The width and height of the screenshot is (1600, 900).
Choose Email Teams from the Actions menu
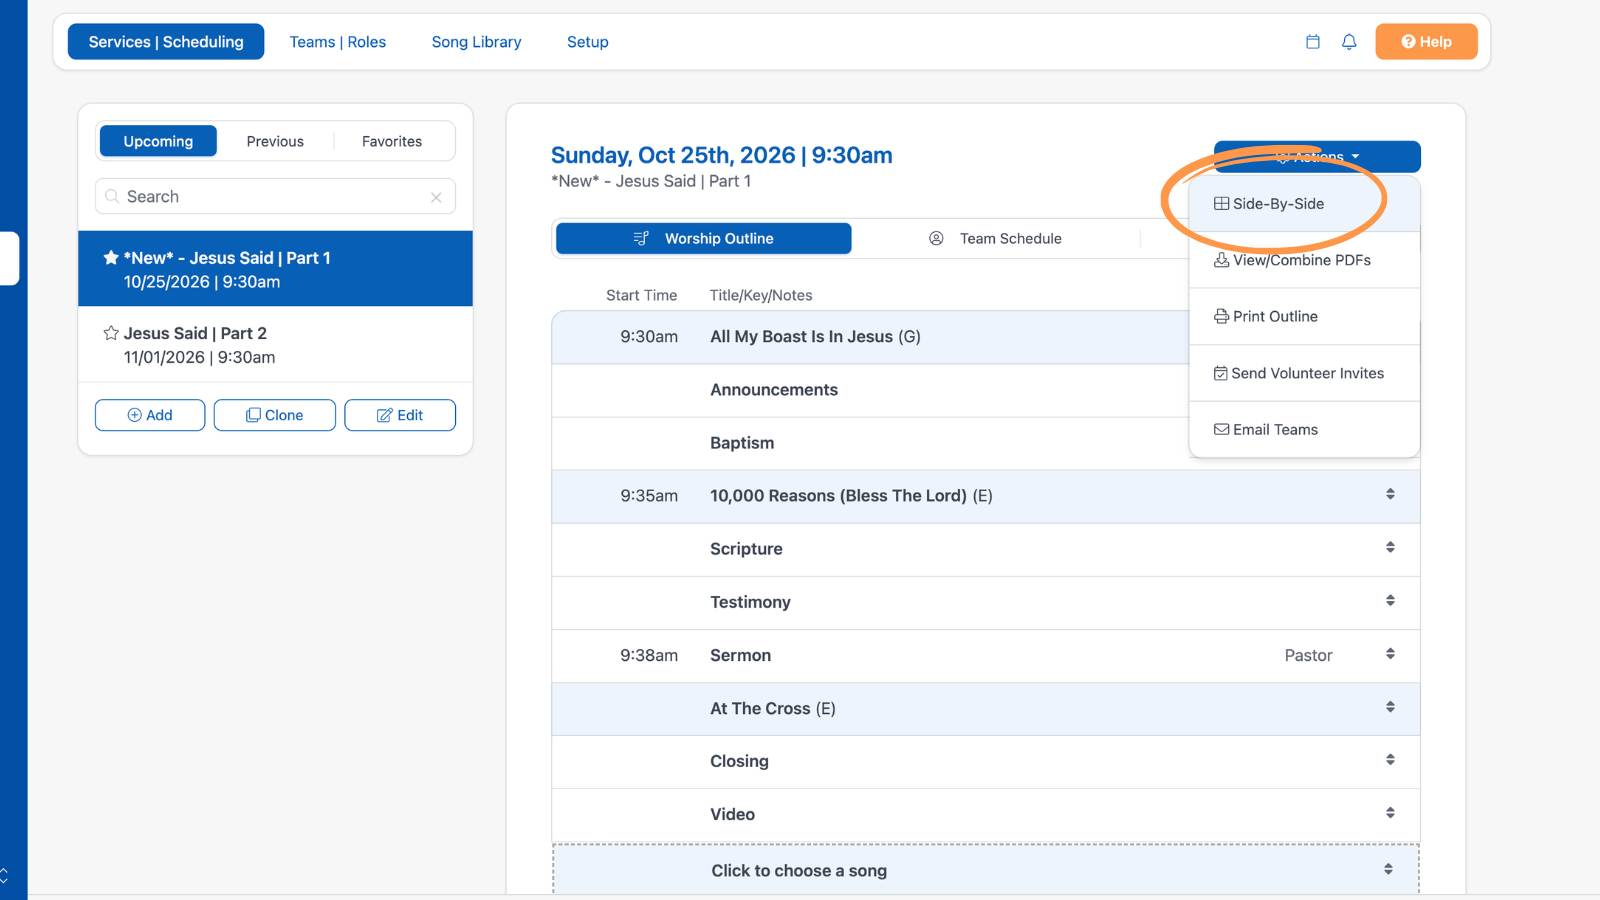pos(1304,429)
